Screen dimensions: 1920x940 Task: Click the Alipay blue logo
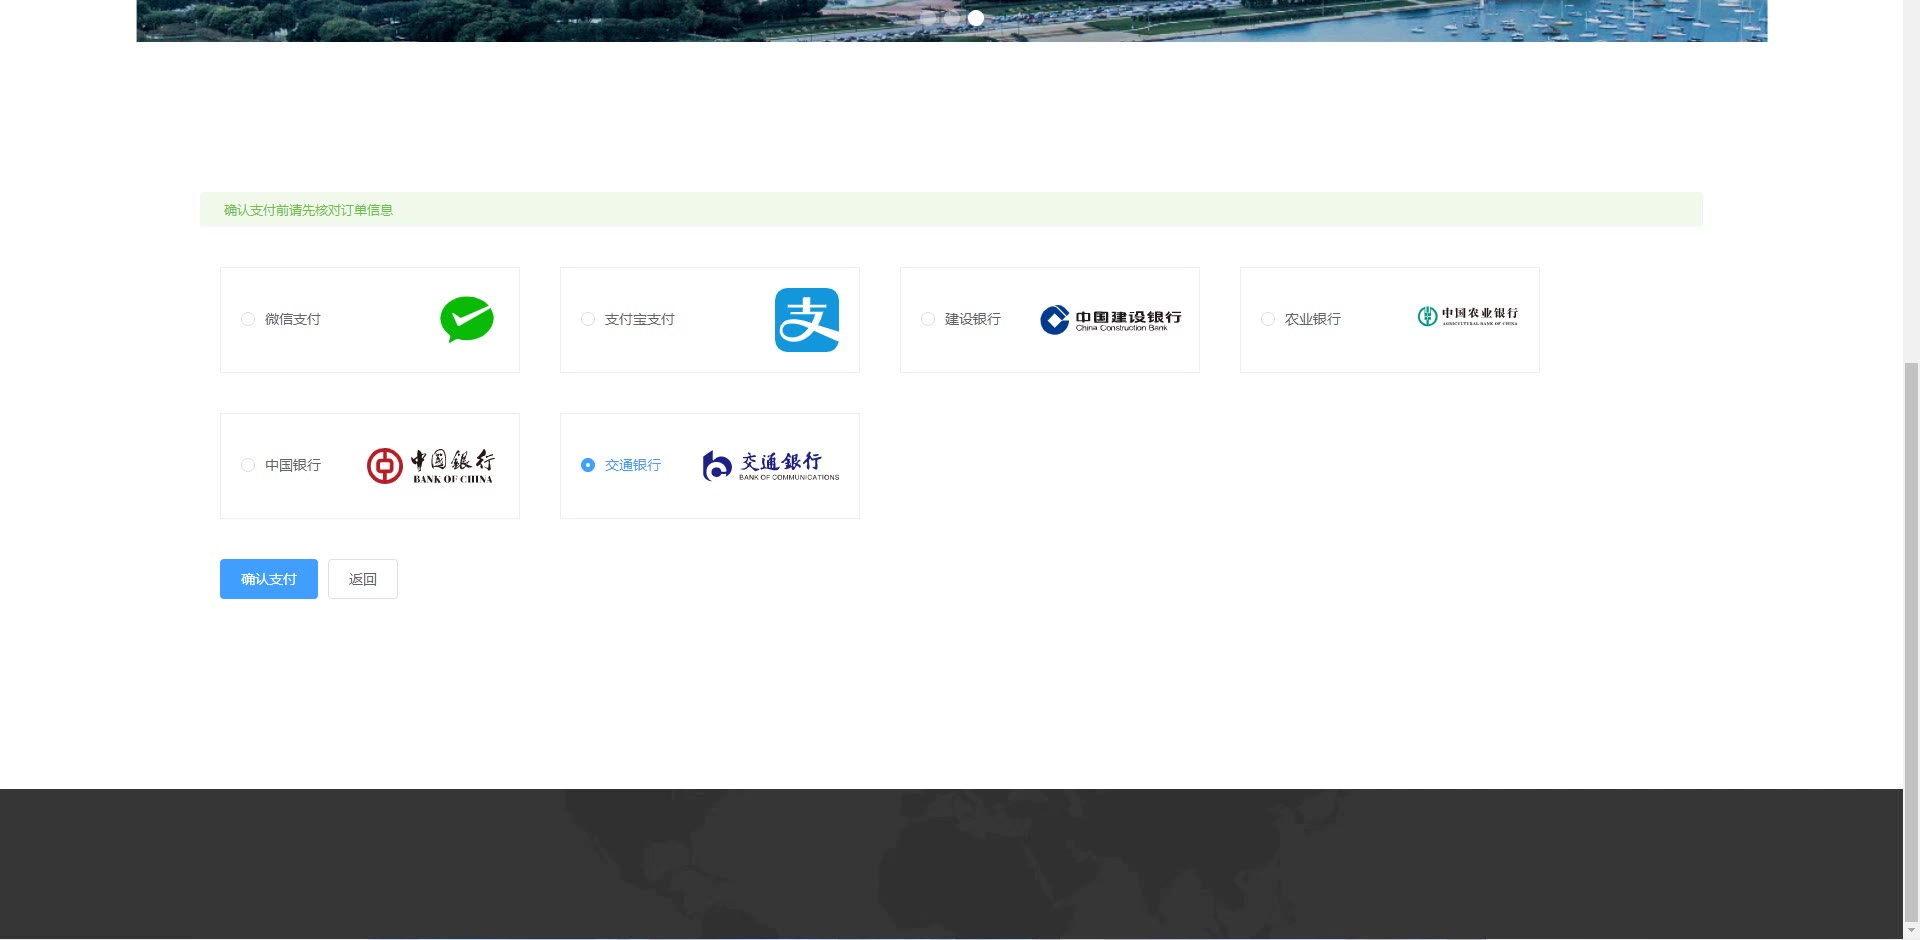(x=807, y=320)
